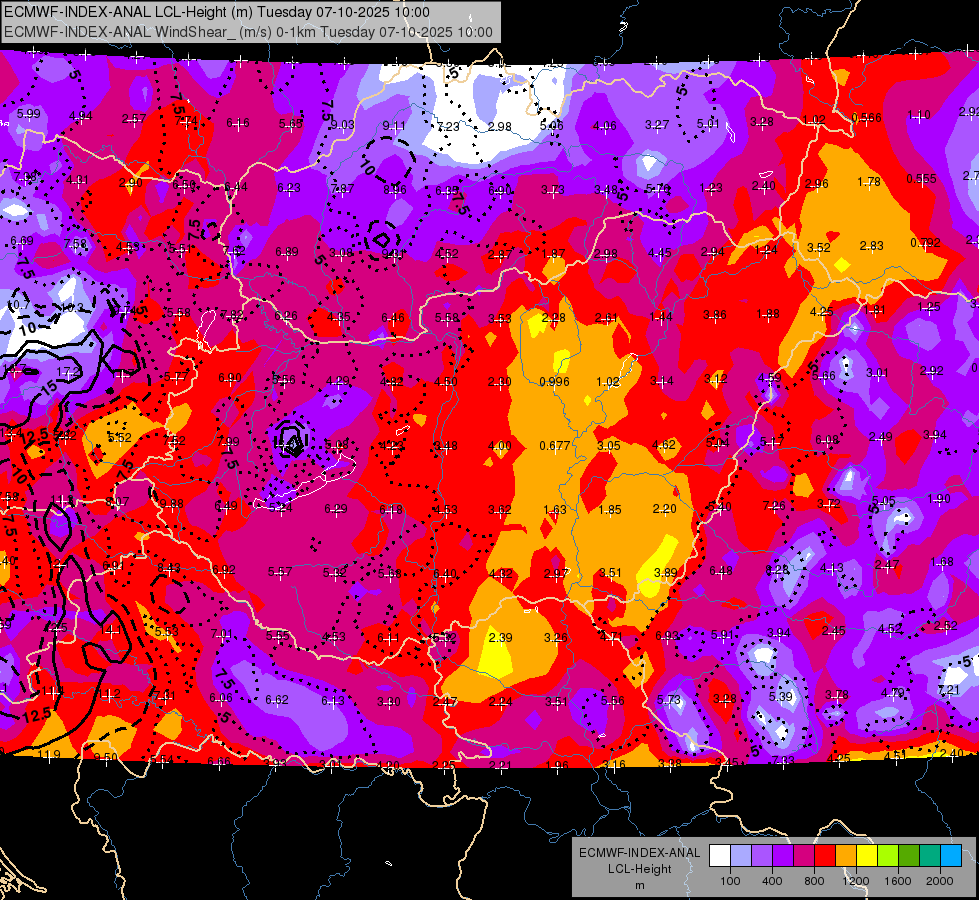Click the legend unit label m

pos(639,885)
